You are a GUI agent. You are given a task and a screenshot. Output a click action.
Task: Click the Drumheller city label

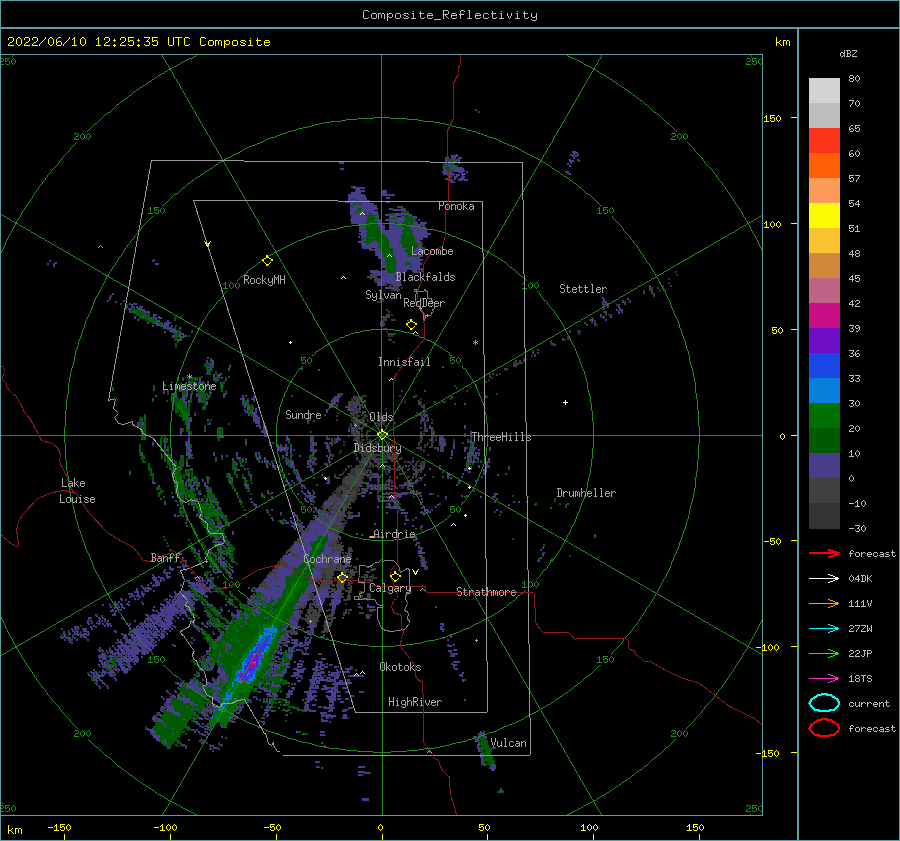pyautogui.click(x=586, y=493)
